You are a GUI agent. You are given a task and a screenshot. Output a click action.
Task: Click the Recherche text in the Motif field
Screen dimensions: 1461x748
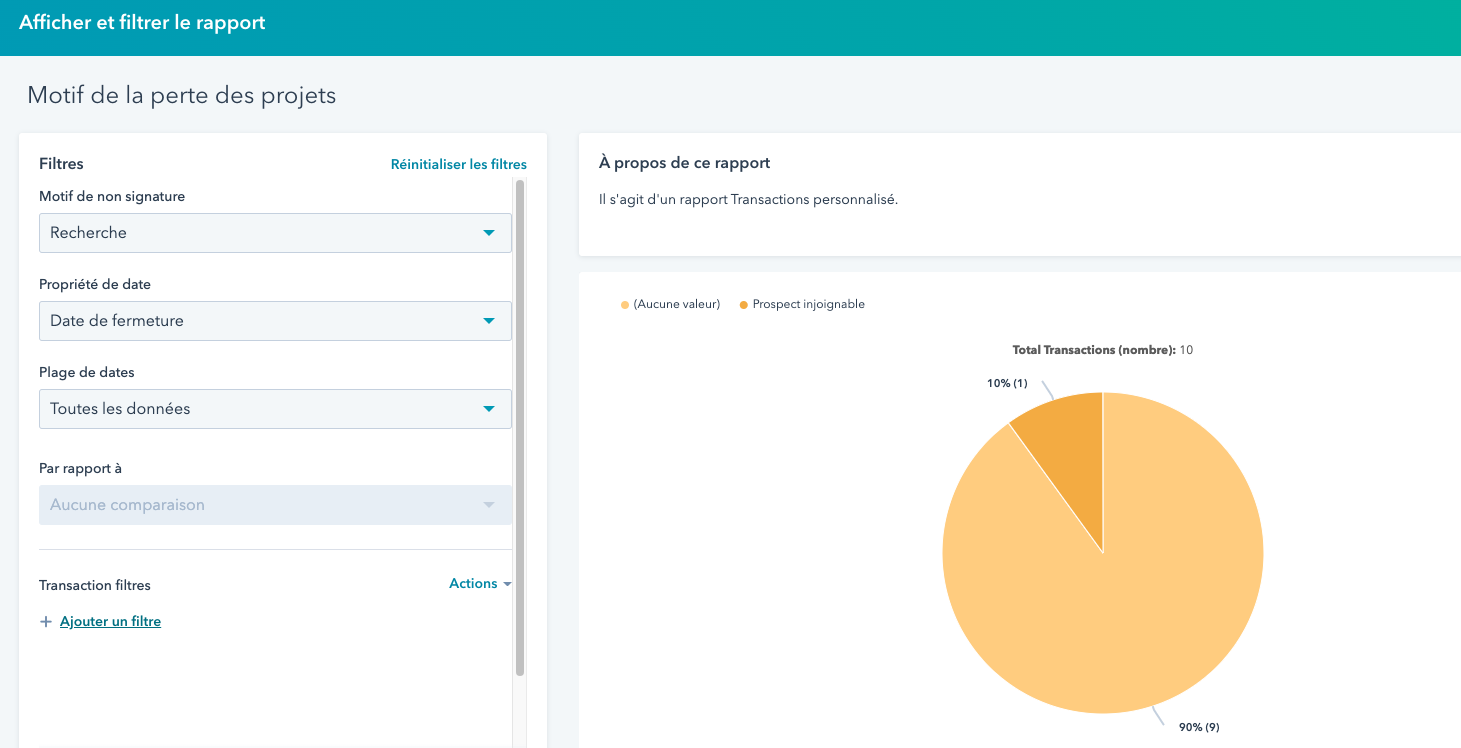89,233
